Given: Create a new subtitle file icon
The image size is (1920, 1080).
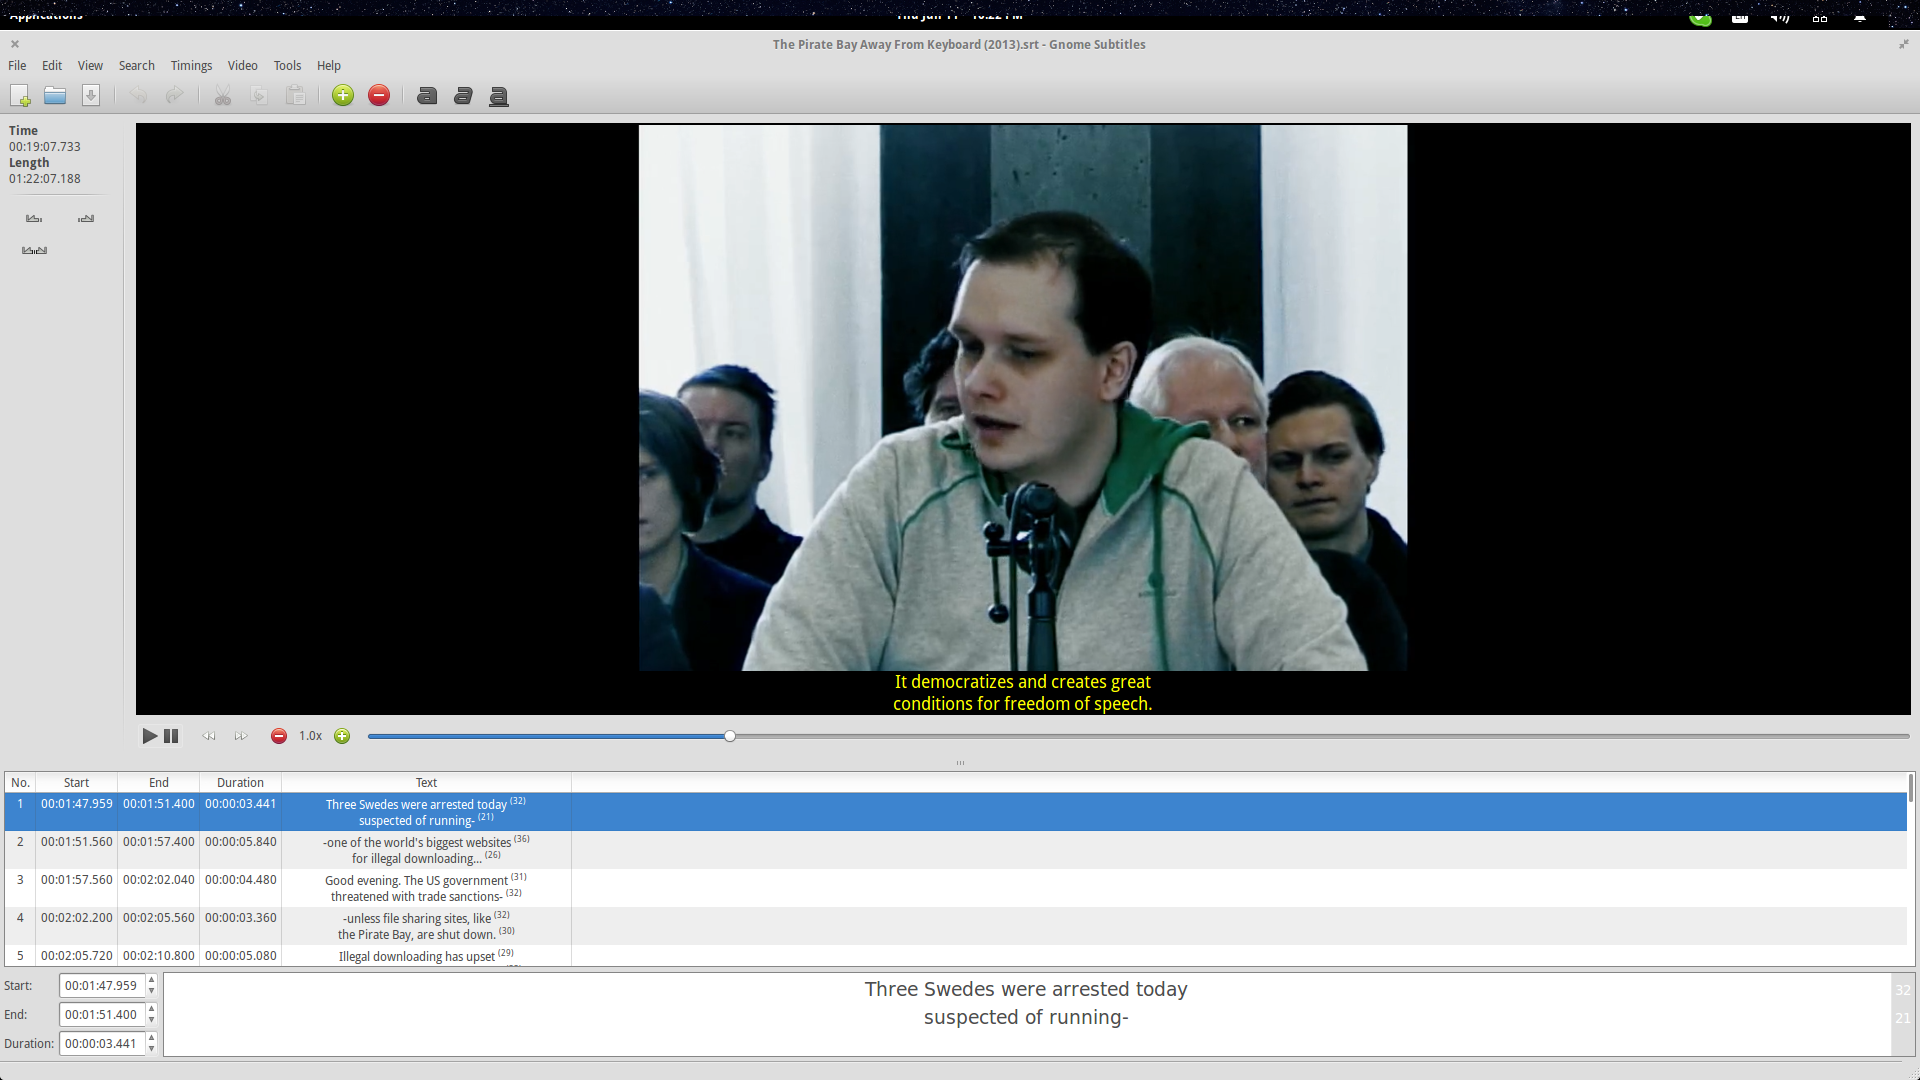Looking at the screenshot, I should click(20, 95).
